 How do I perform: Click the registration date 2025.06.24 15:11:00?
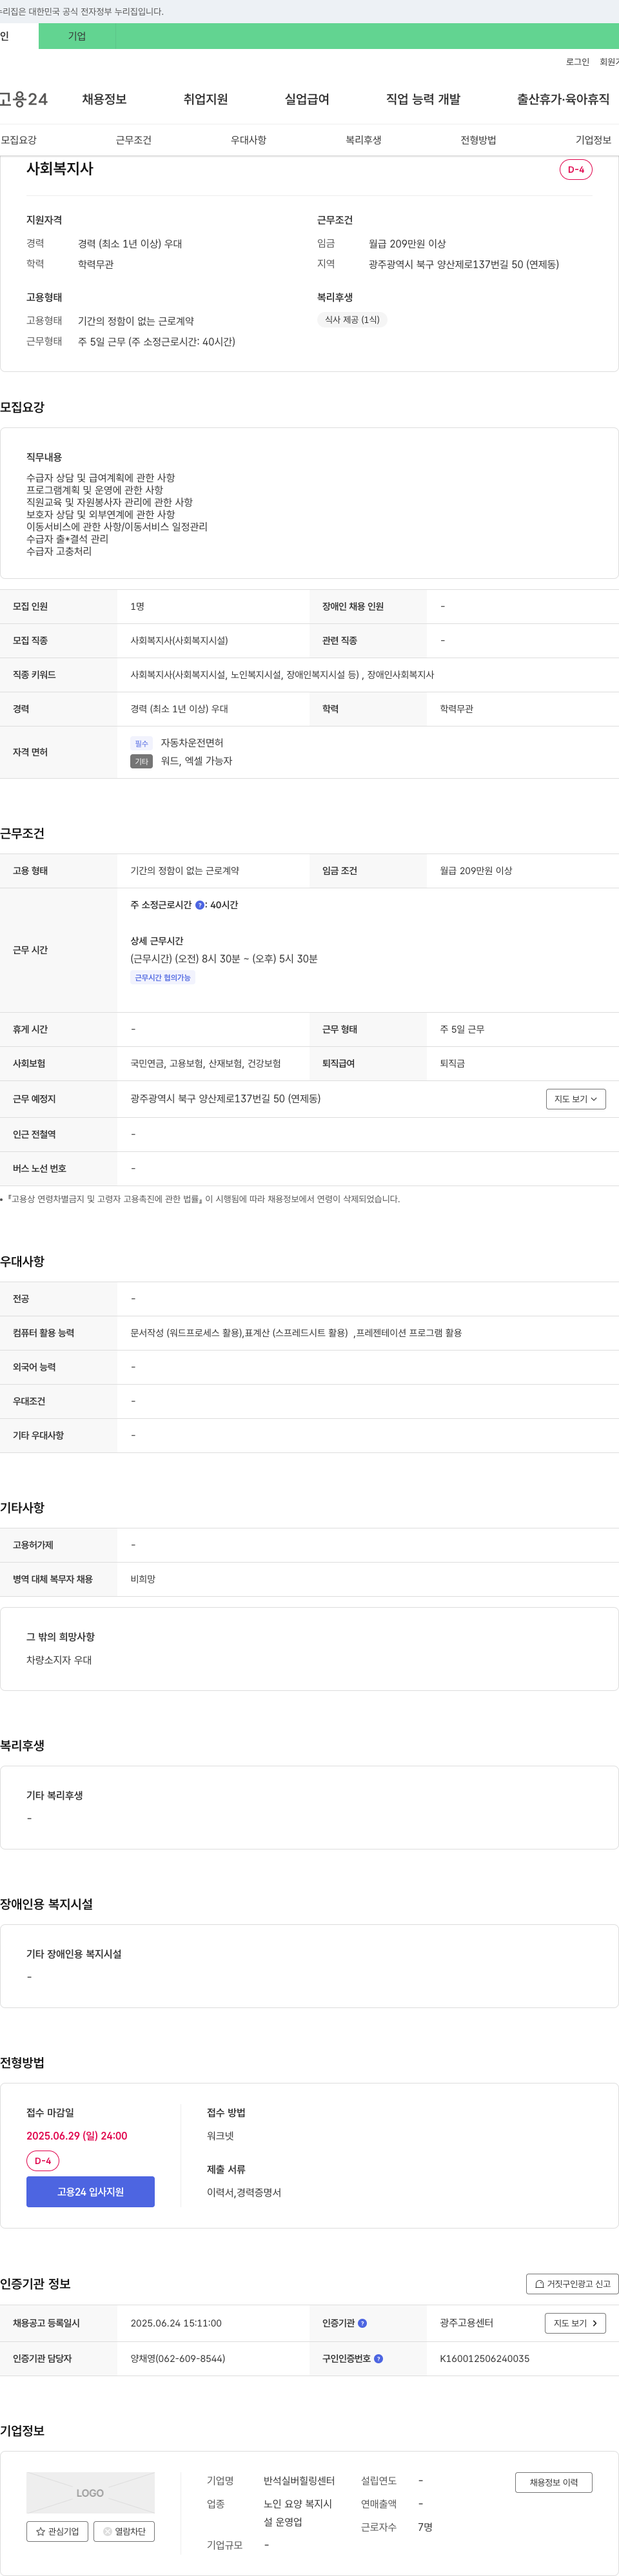point(176,2323)
